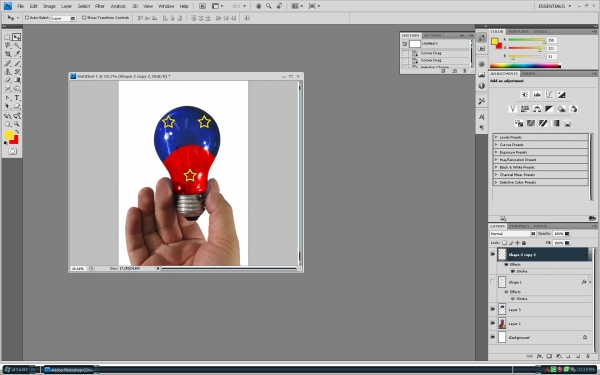The height and width of the screenshot is (375, 600).
Task: Select the Eraser tool
Action: [x=7, y=80]
